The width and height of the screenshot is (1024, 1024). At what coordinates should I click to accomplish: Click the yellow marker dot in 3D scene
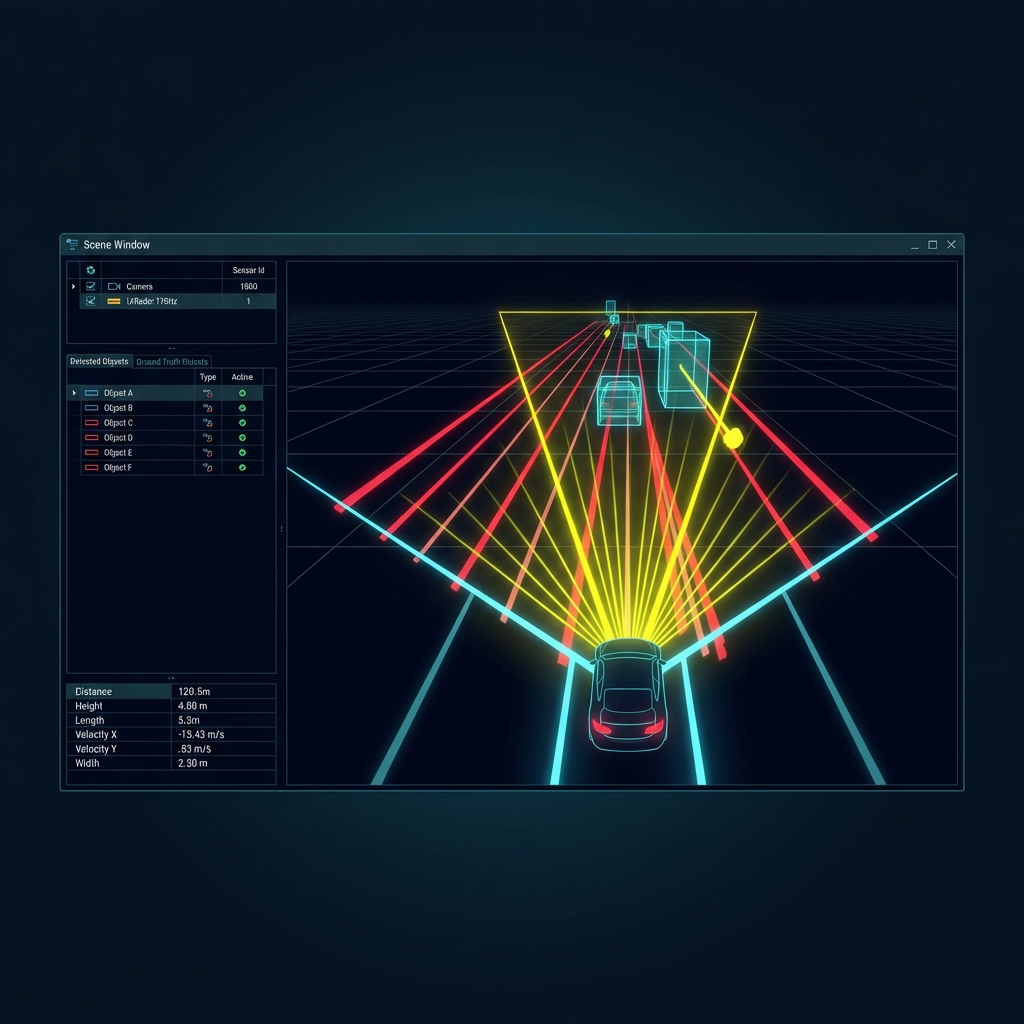click(733, 438)
